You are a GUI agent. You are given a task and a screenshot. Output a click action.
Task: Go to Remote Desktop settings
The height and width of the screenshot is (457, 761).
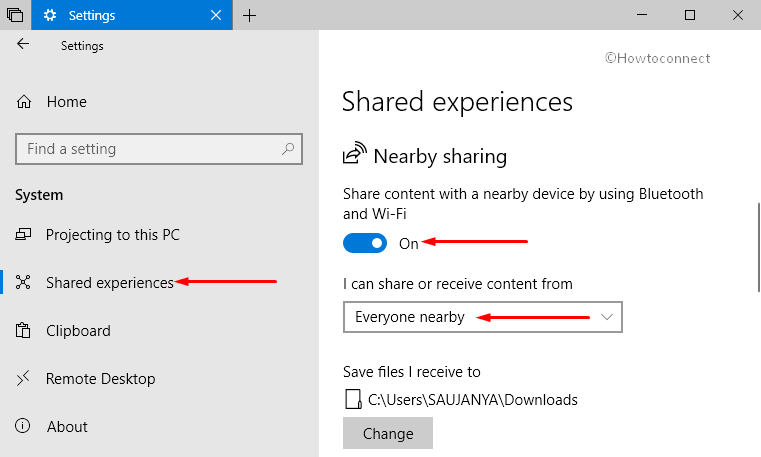100,378
